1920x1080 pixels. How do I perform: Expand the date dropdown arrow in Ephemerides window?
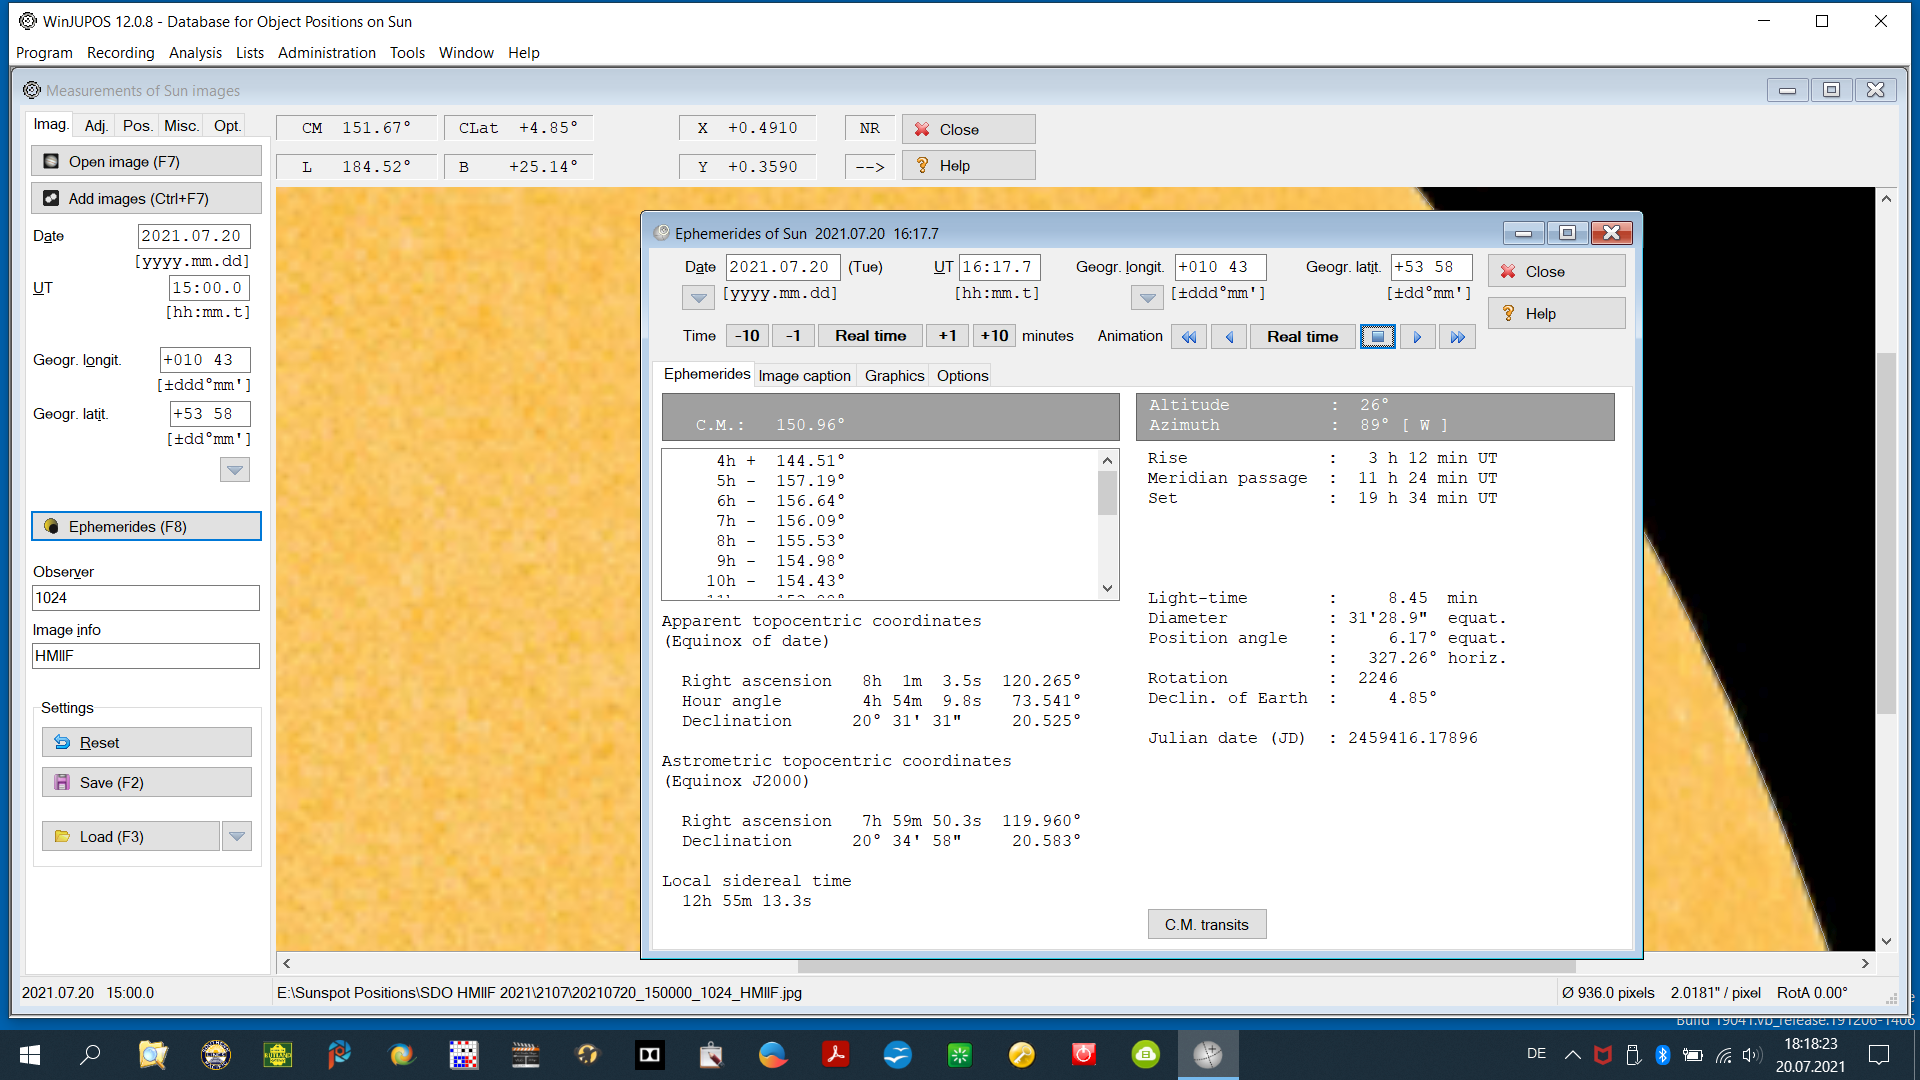[x=697, y=297]
